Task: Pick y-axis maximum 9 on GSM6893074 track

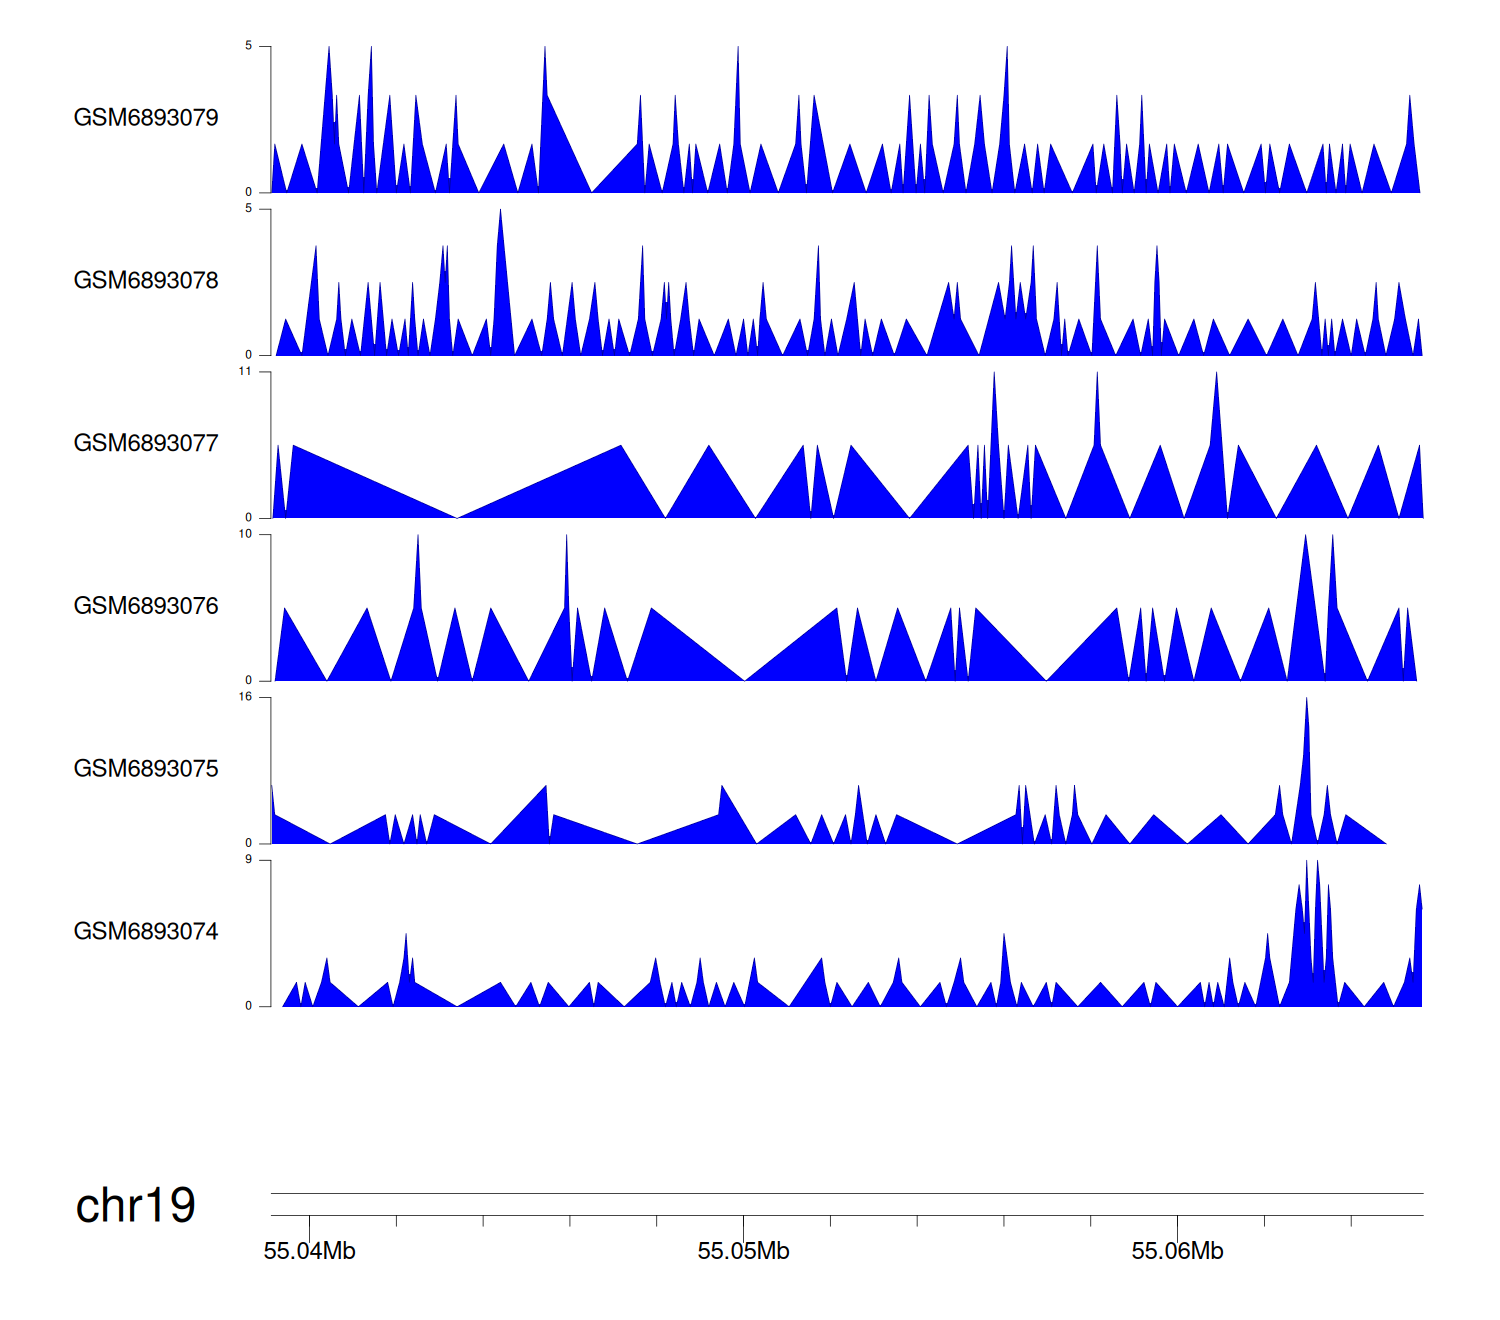Action: point(248,860)
